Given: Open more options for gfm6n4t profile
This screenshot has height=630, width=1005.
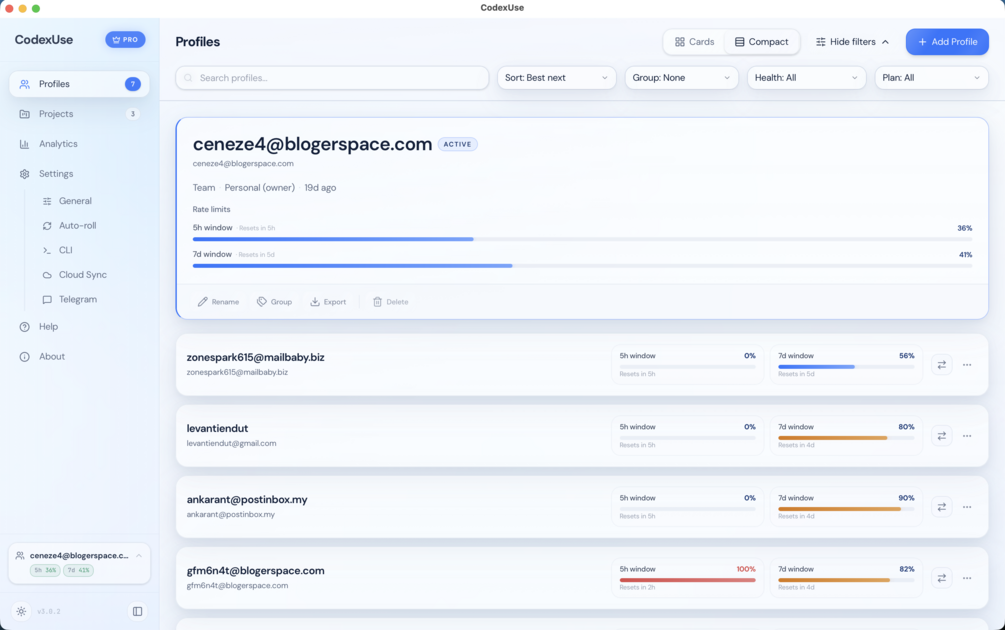Looking at the screenshot, I should point(967,578).
